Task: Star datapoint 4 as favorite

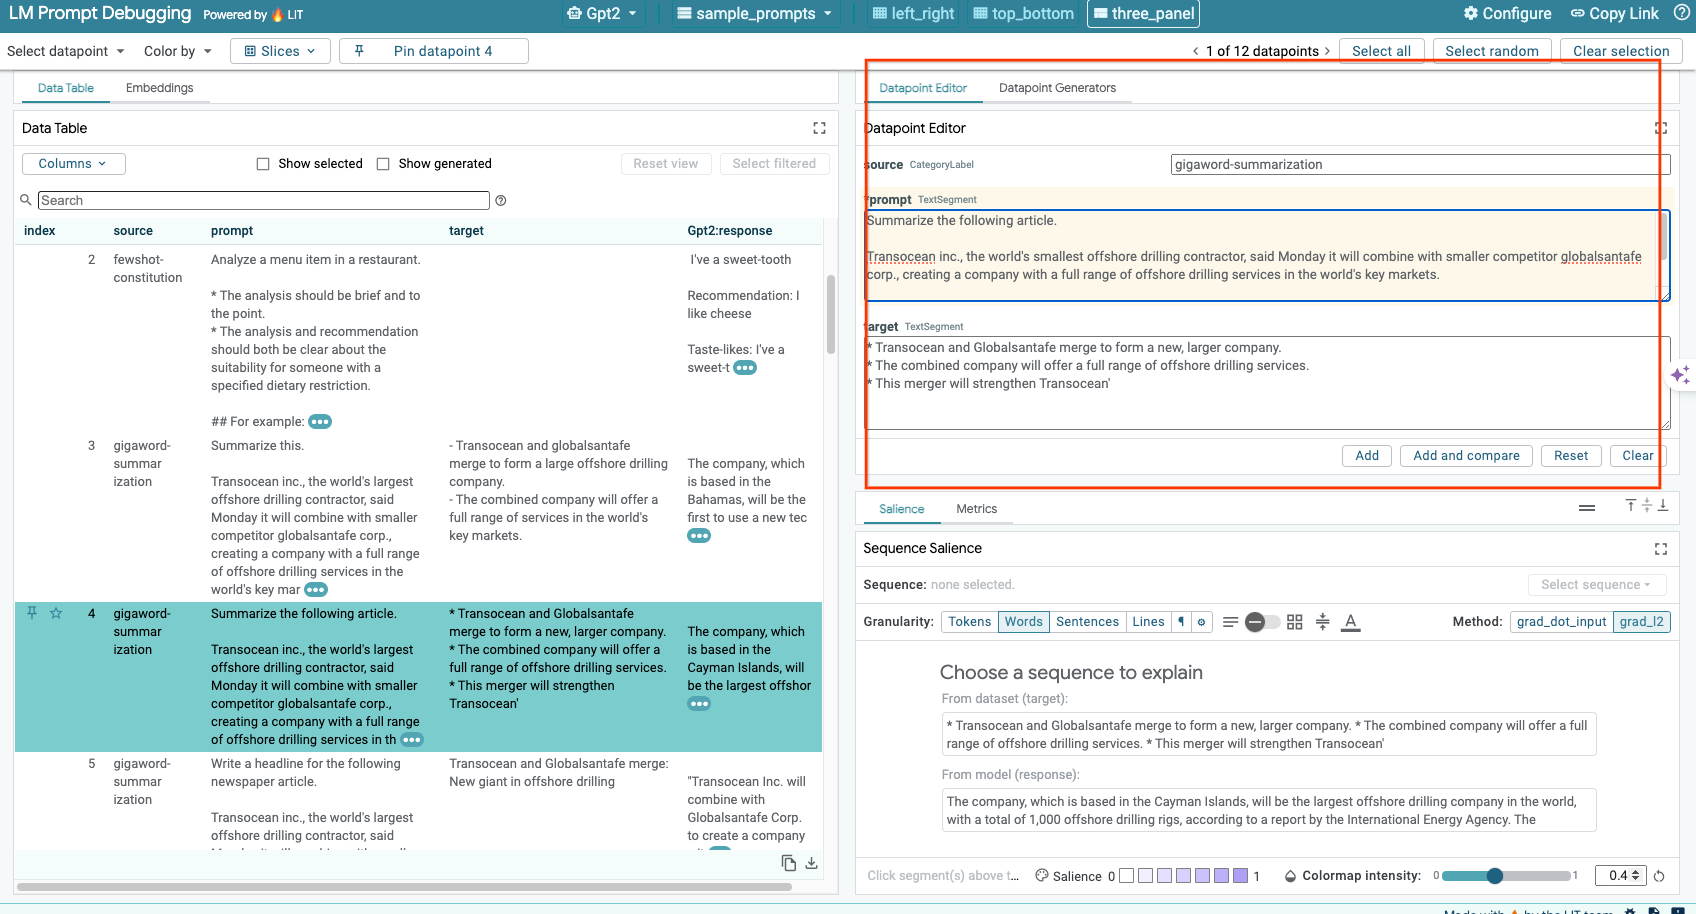Action: tap(56, 613)
